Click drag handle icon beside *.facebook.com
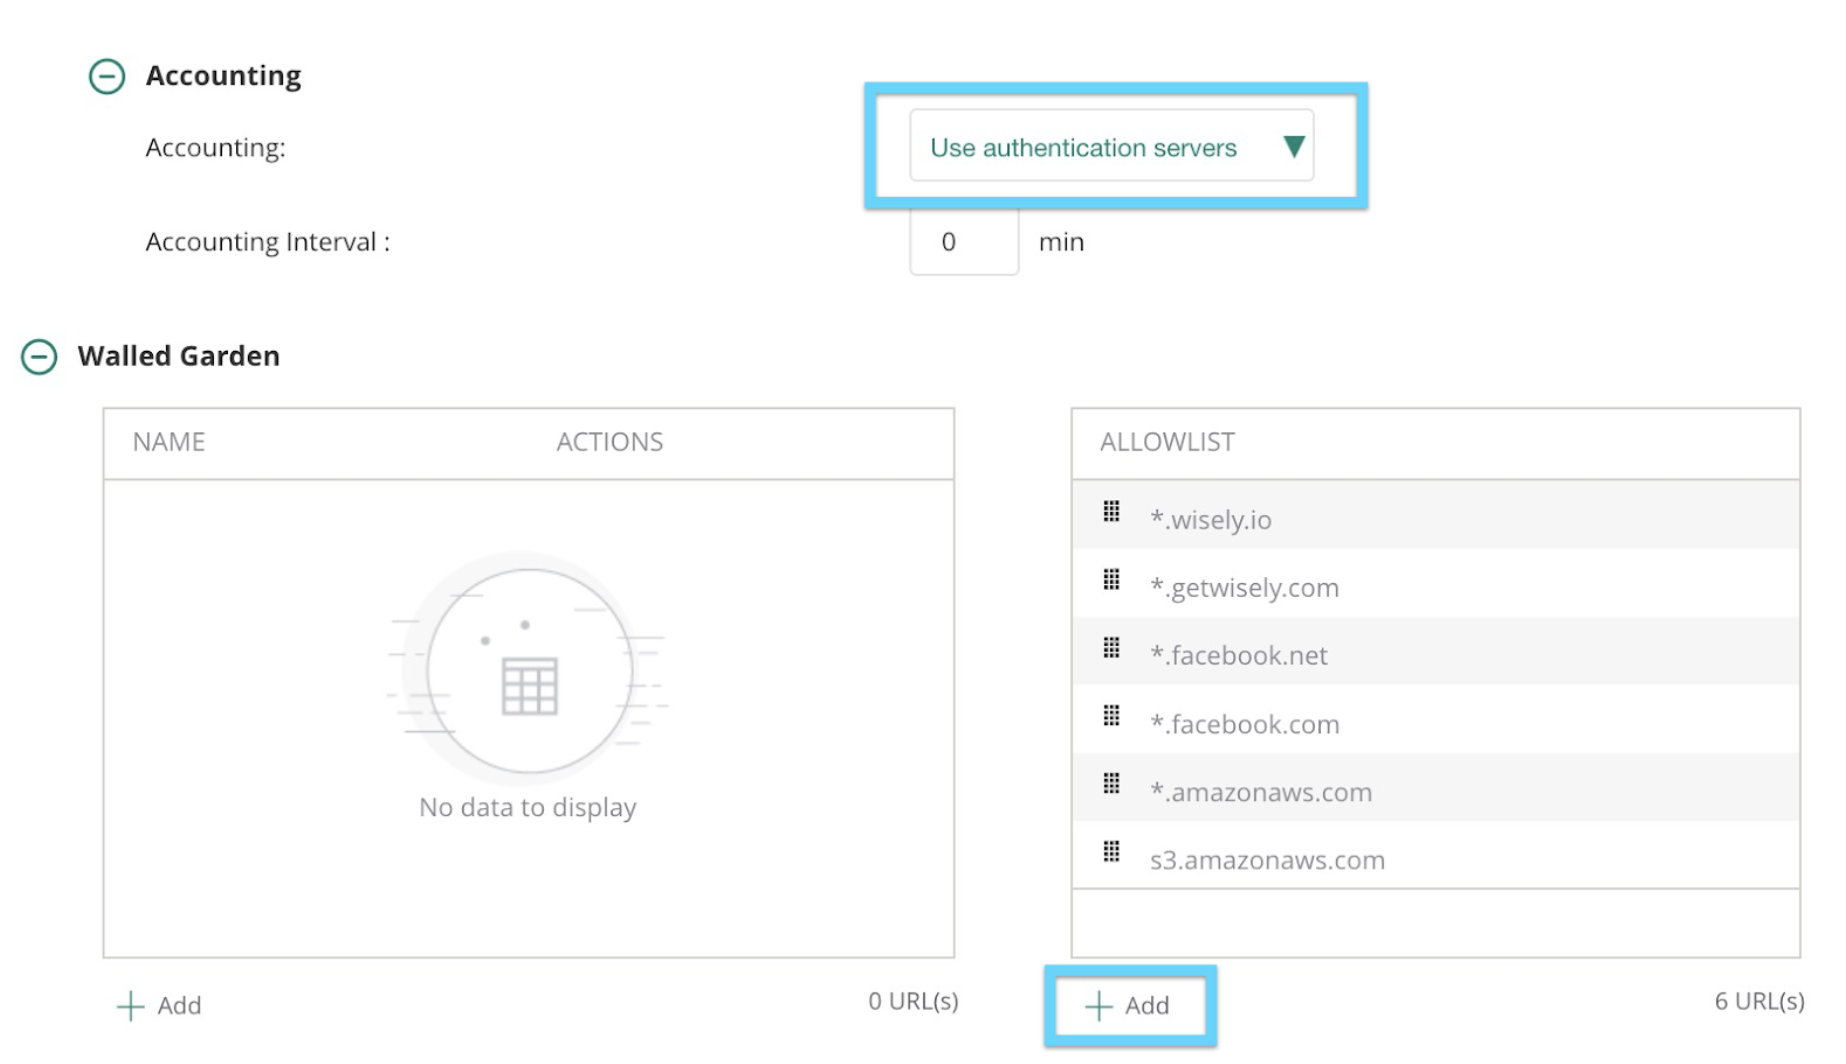 1111,716
